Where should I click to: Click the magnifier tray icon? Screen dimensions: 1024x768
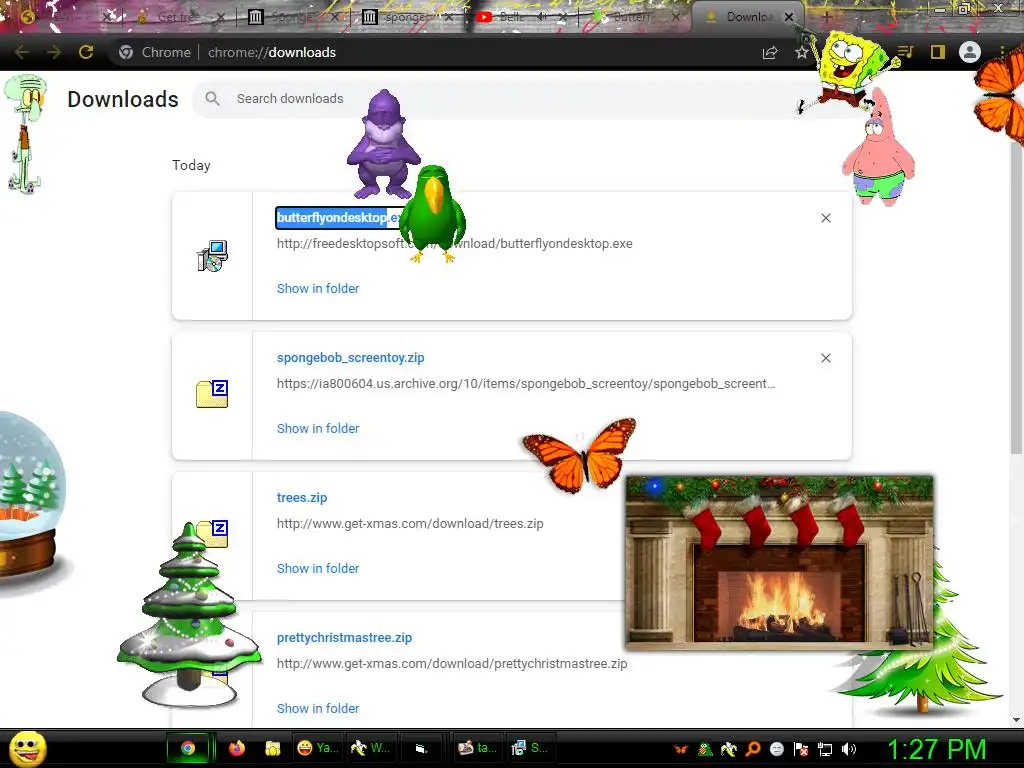click(752, 749)
